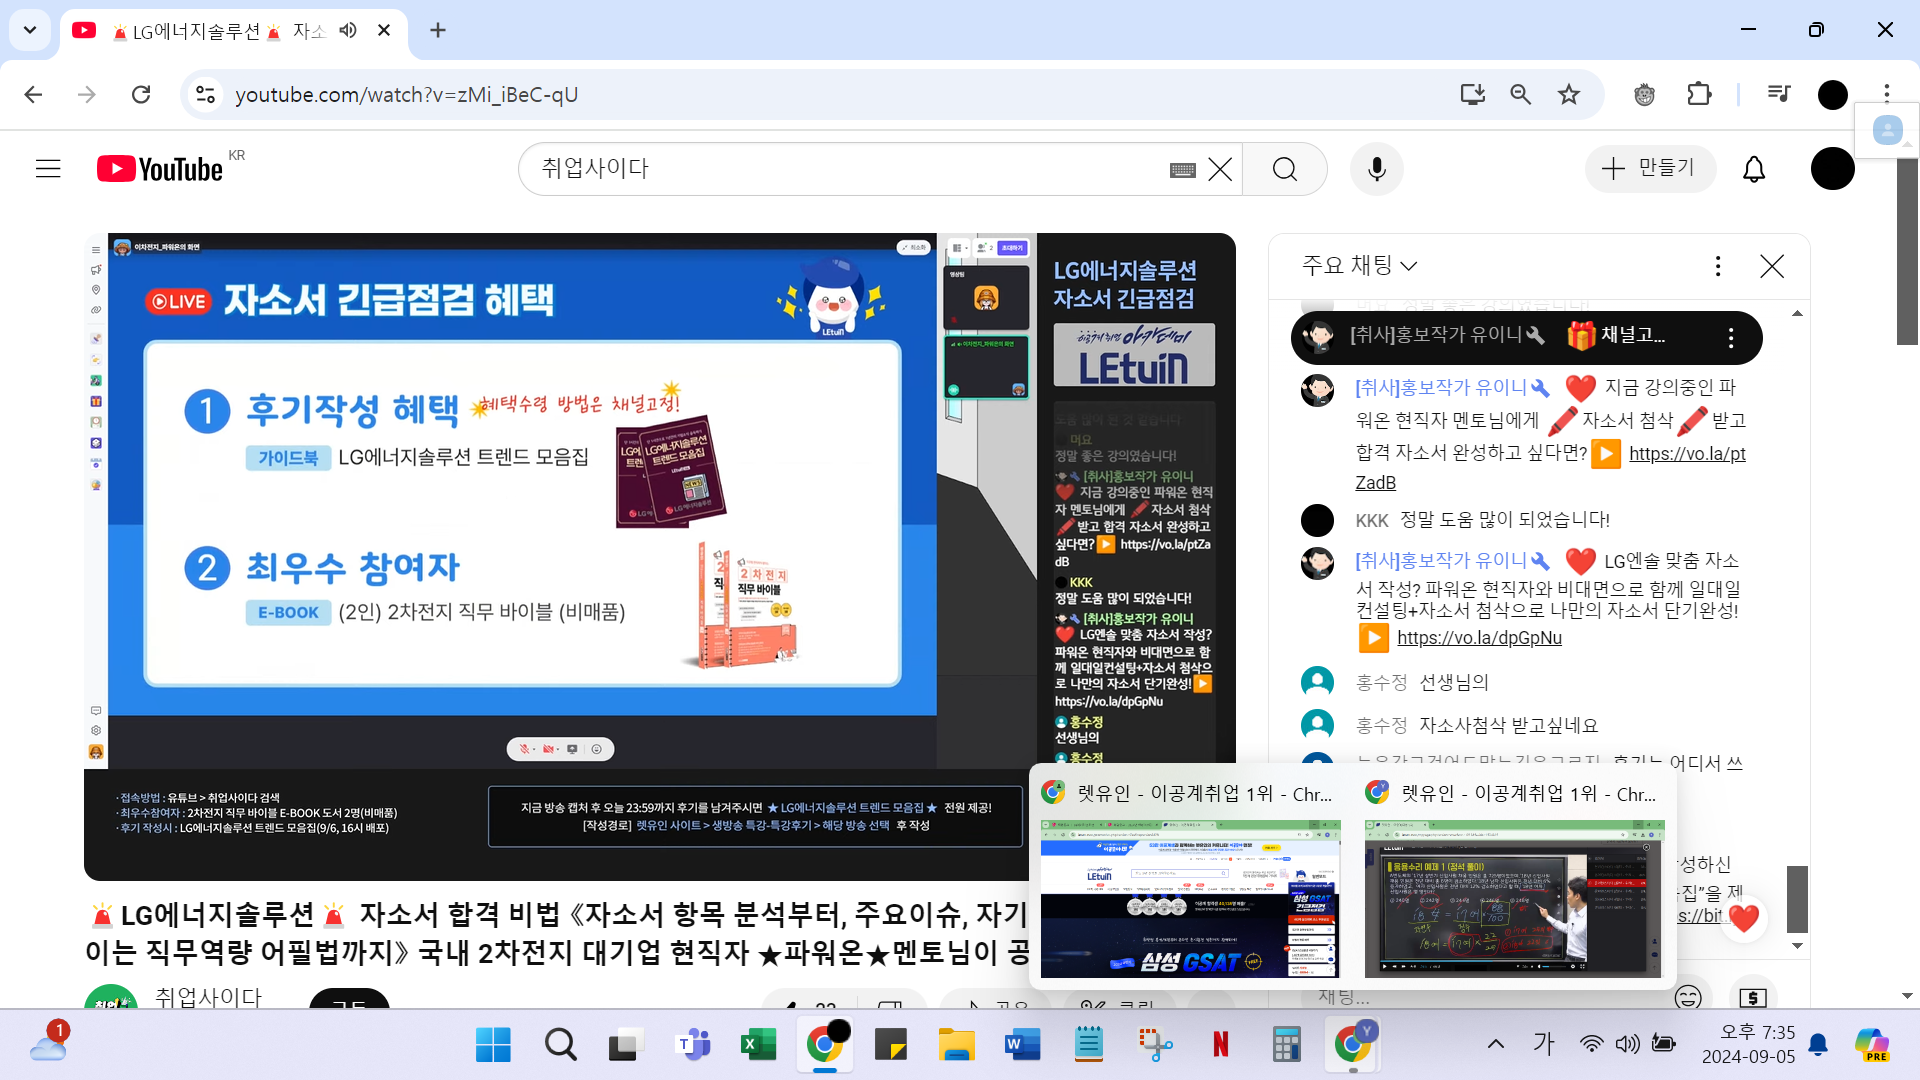Send heart reaction in live chat
The height and width of the screenshot is (1080, 1920).
1744,918
